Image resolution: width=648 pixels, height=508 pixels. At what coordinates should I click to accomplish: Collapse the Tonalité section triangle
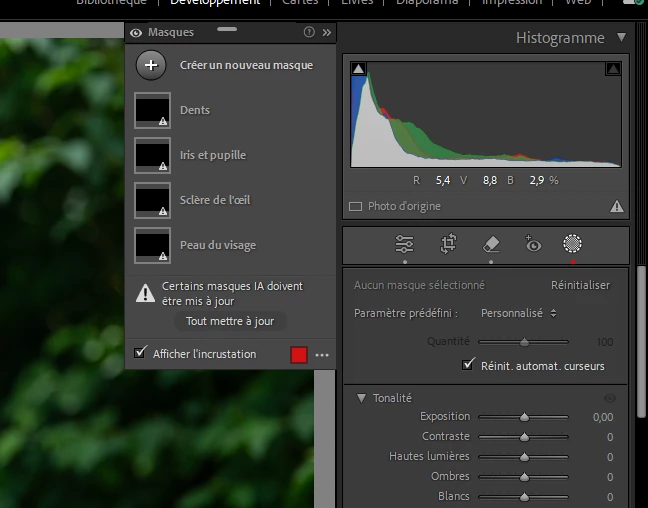tap(361, 398)
